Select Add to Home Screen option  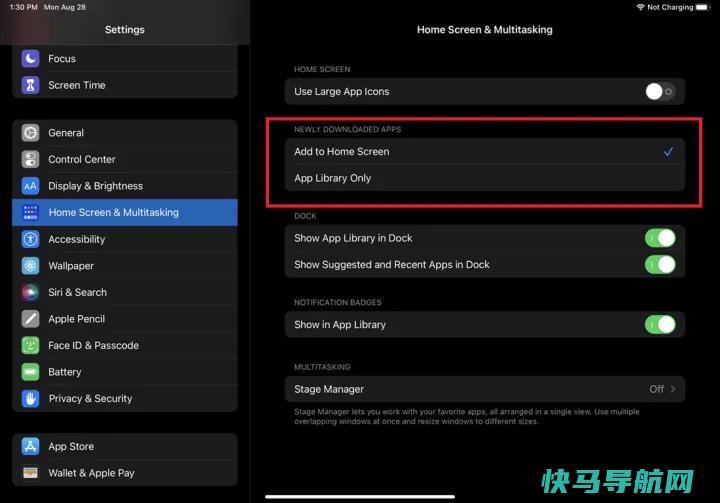pyautogui.click(x=484, y=152)
